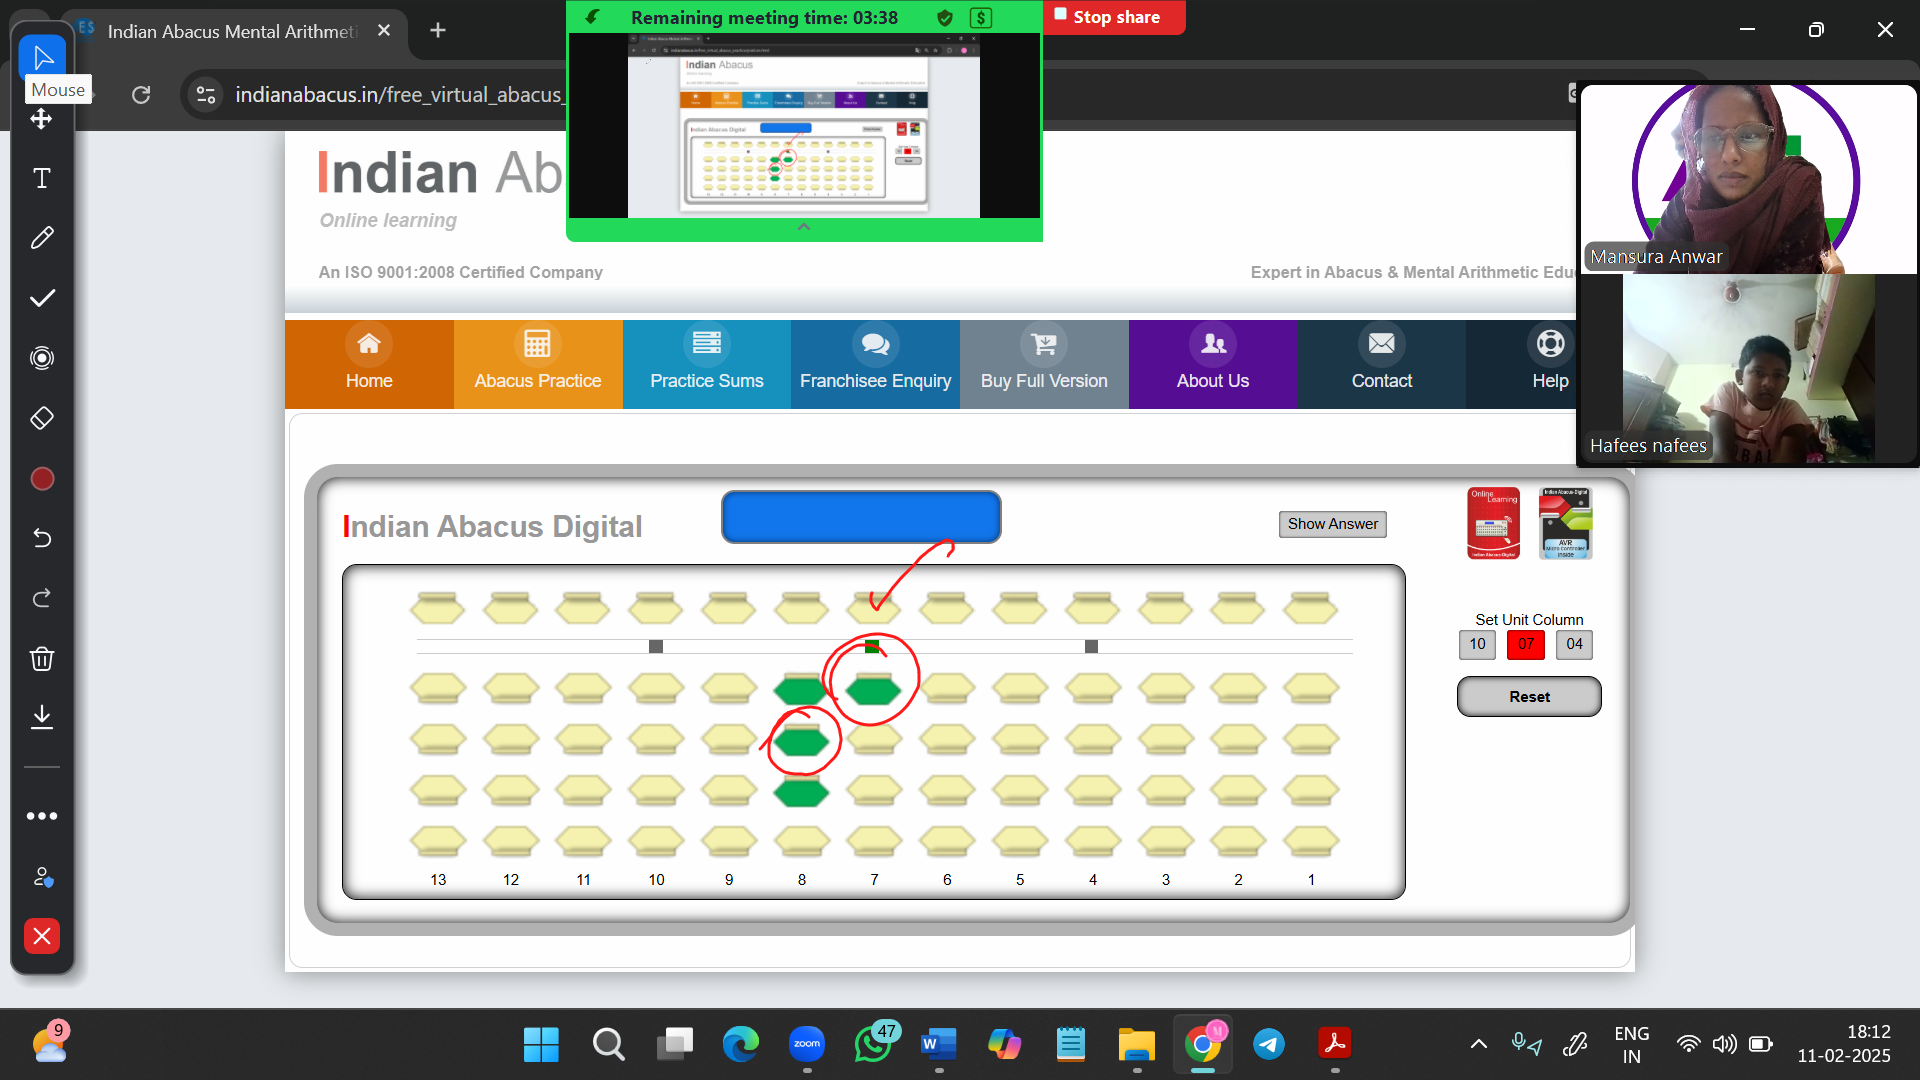The width and height of the screenshot is (1920, 1080).
Task: Set unit column to 04
Action: click(1574, 644)
